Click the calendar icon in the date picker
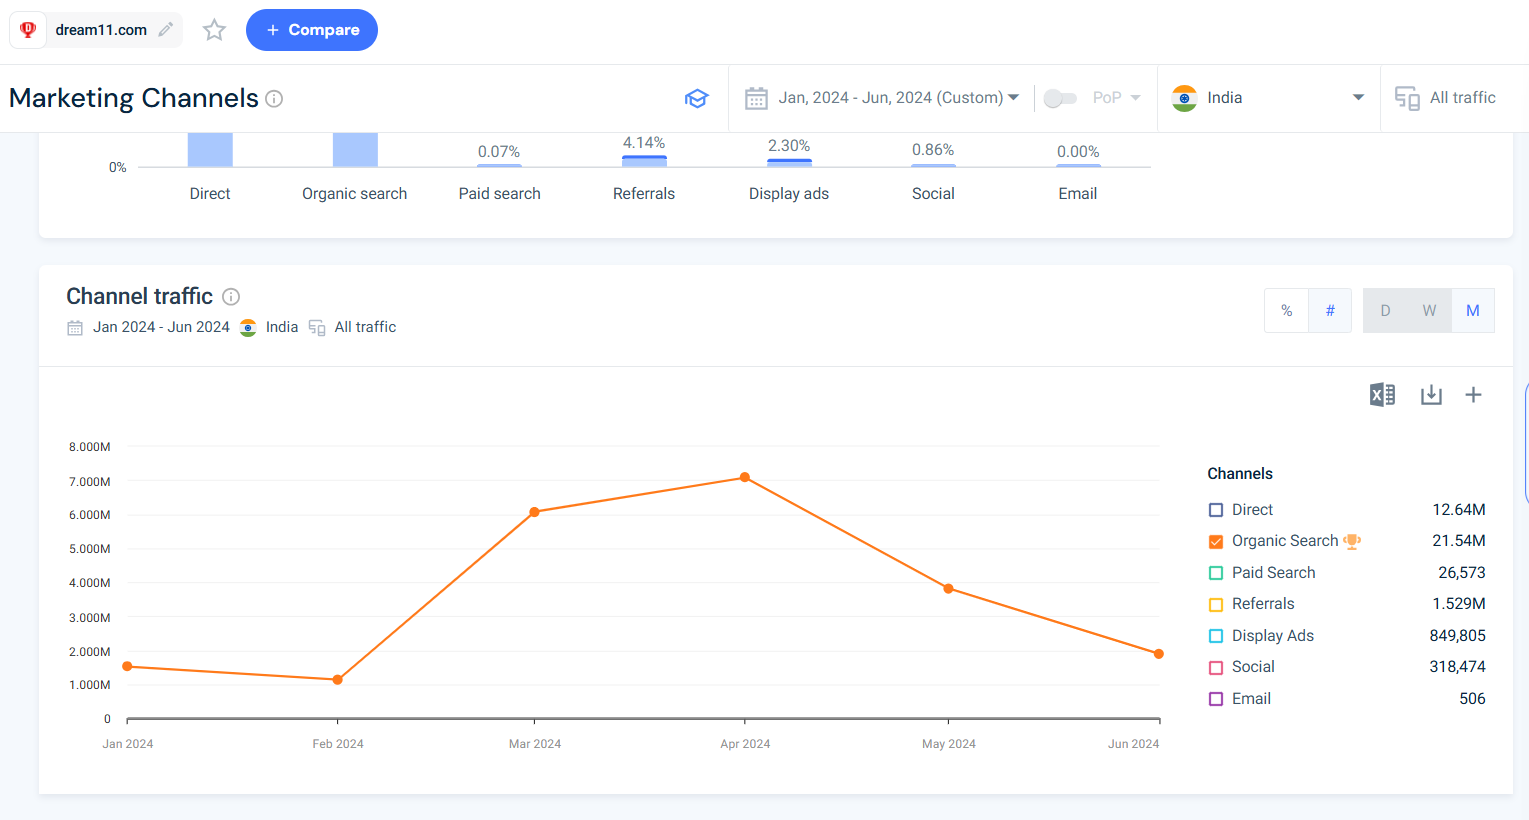Viewport: 1529px width, 820px height. (756, 98)
